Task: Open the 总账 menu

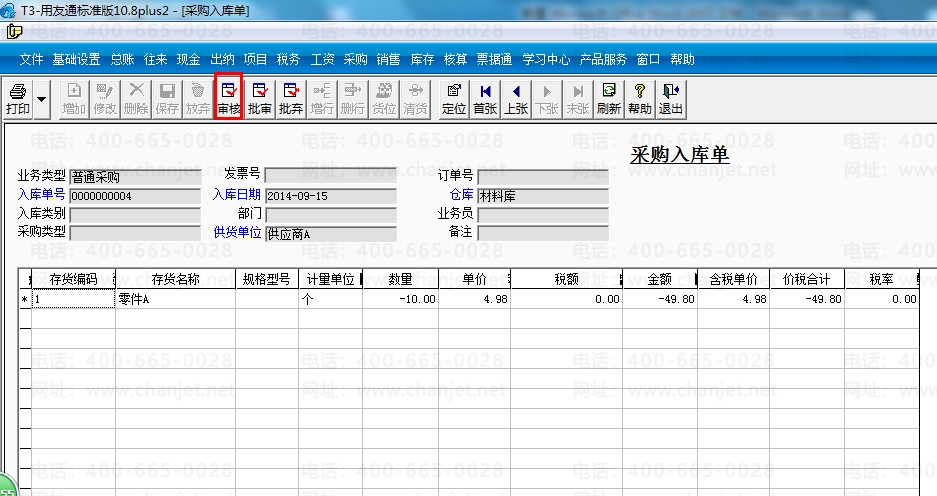Action: [123, 59]
